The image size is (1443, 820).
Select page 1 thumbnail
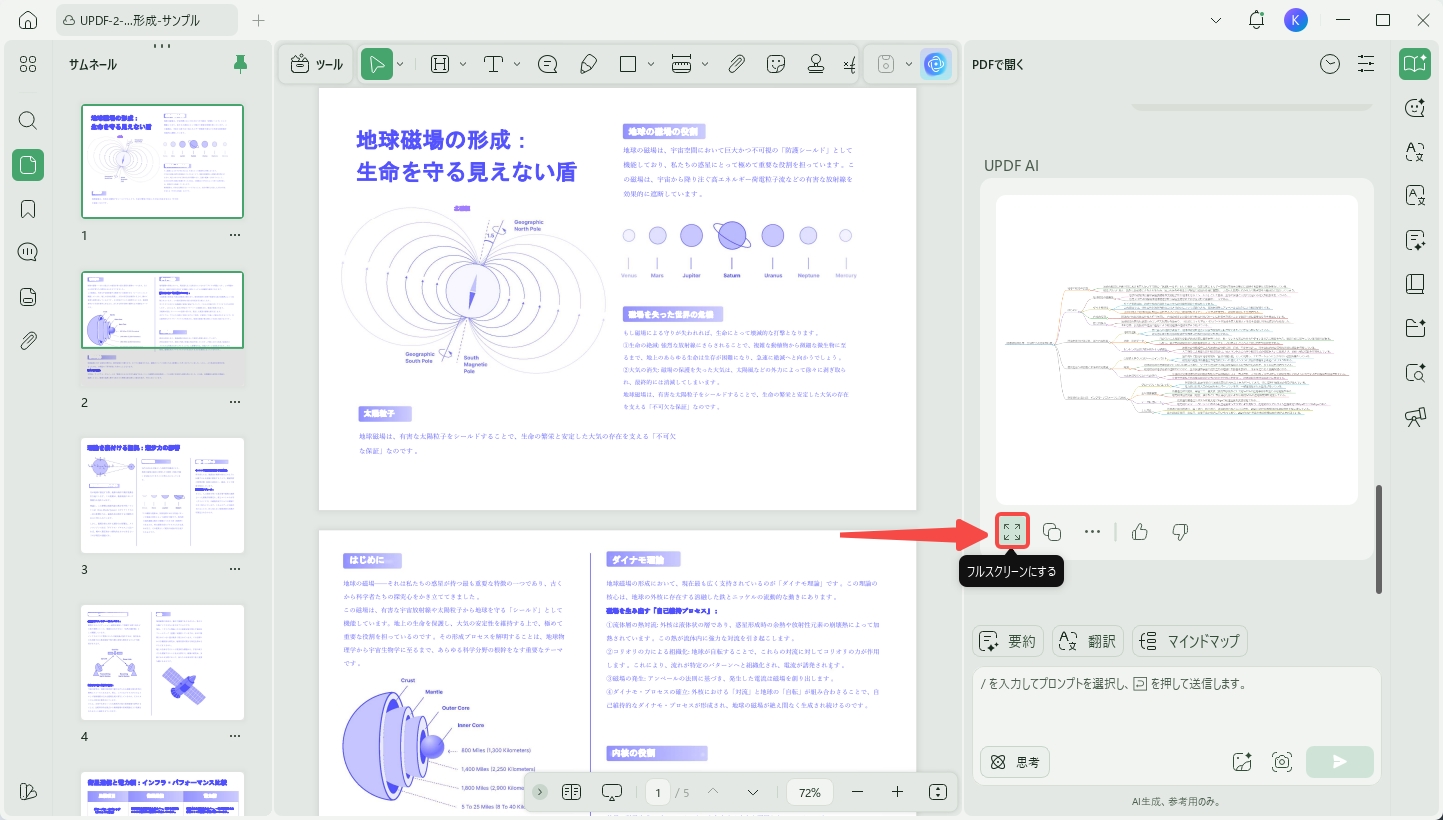coord(163,161)
